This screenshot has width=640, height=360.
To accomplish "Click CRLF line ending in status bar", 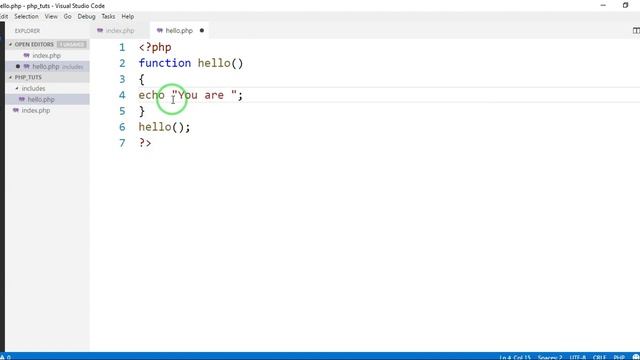I will tap(599, 357).
